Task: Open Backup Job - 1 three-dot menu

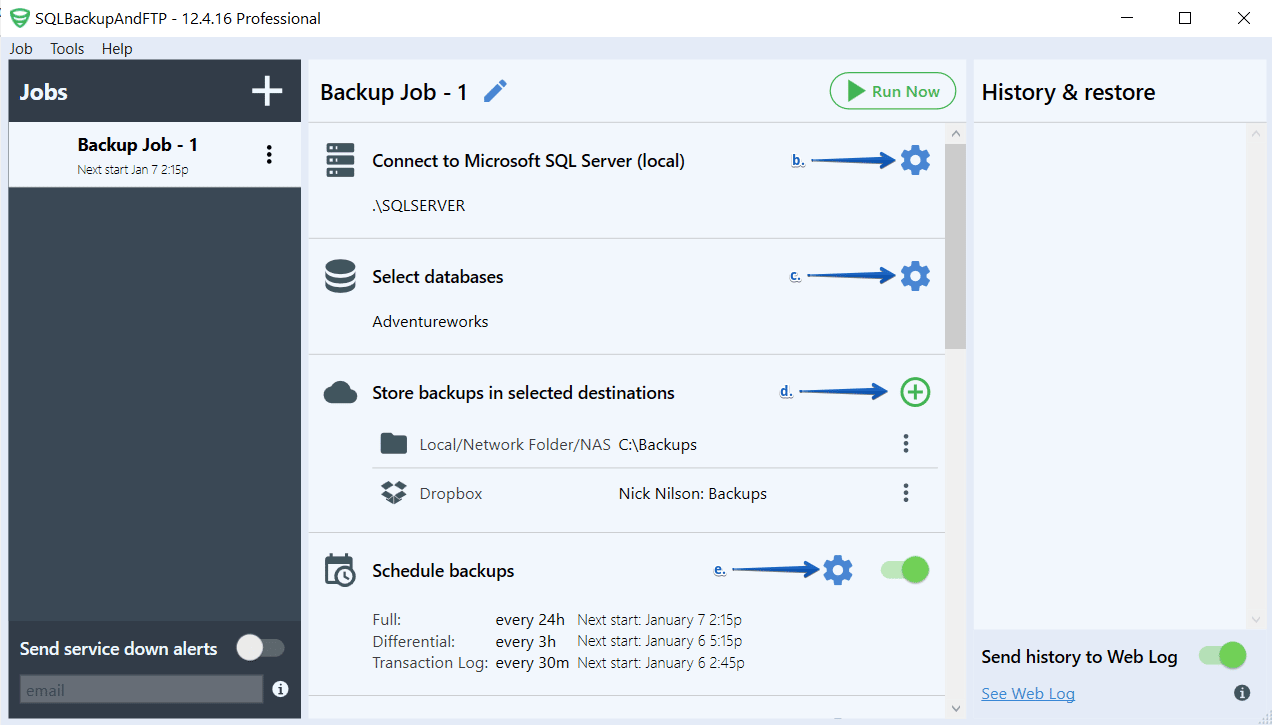Action: coord(268,154)
